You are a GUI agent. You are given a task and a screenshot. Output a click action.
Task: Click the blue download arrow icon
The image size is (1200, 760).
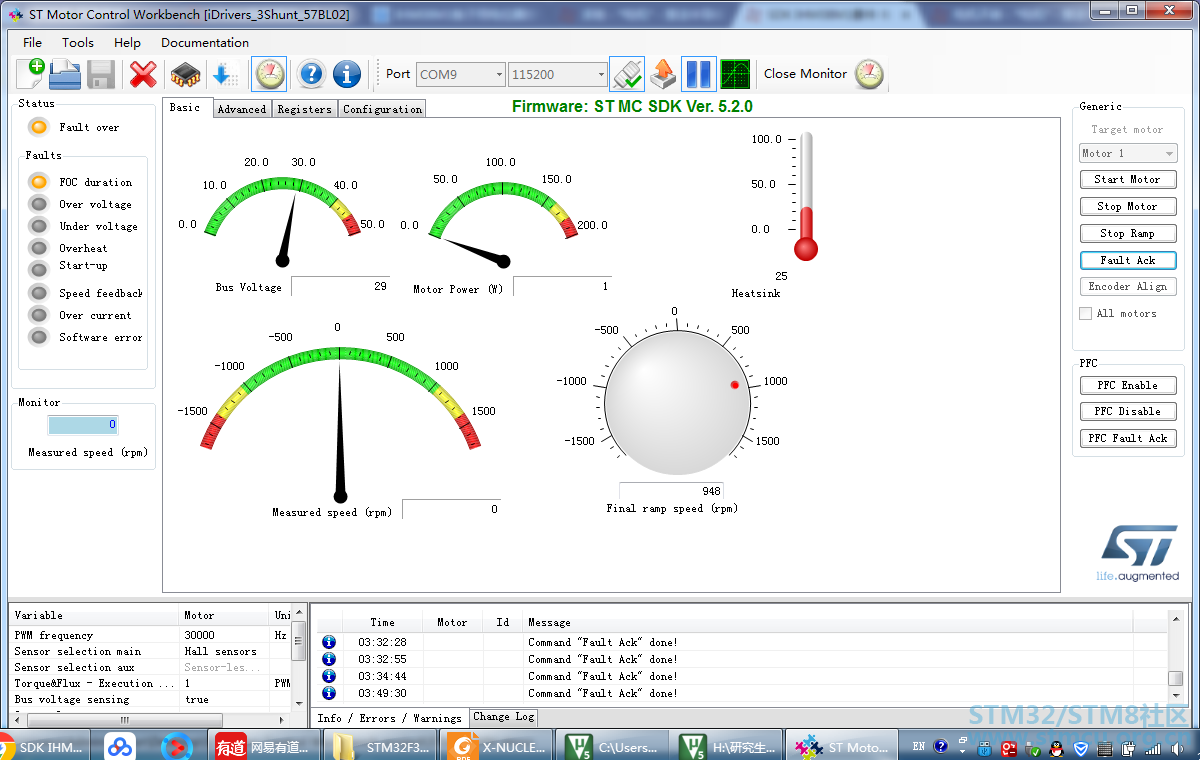tap(225, 74)
